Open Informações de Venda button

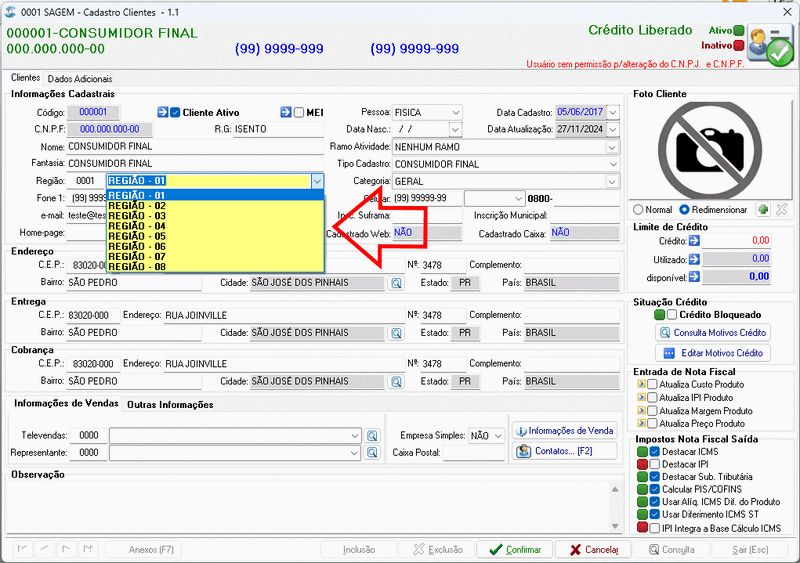564,431
